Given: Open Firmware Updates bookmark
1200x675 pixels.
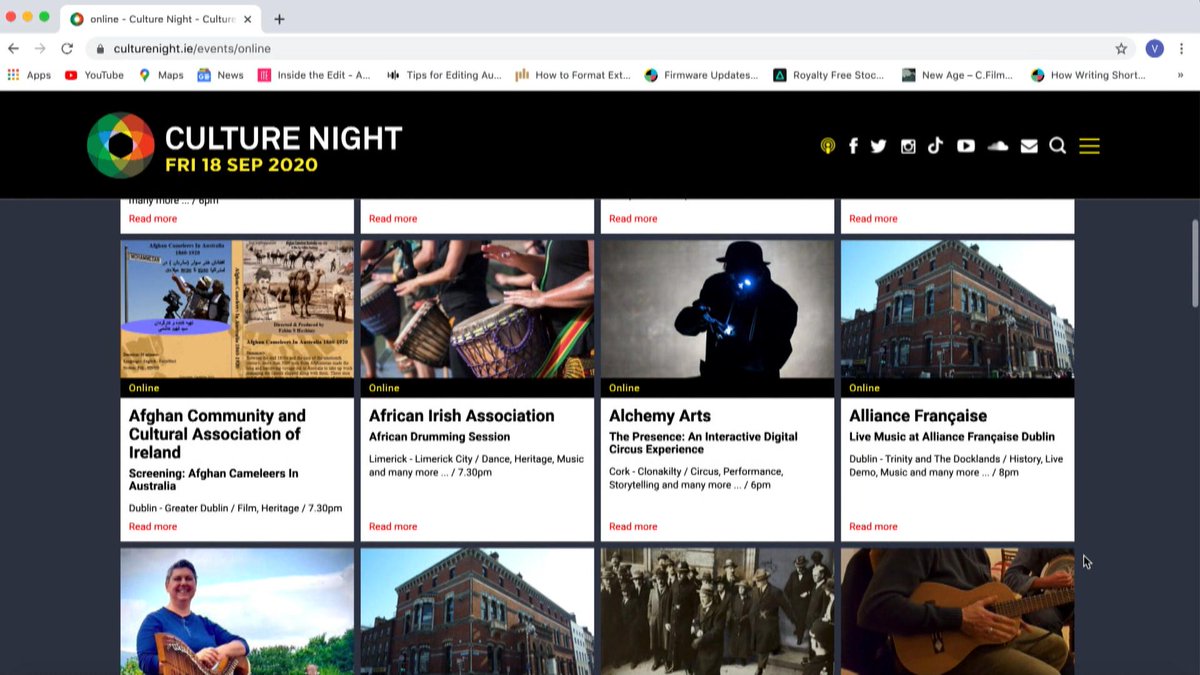Looking at the screenshot, I should (702, 75).
